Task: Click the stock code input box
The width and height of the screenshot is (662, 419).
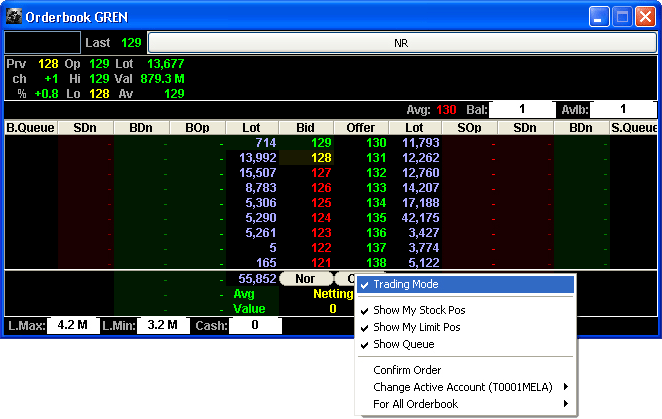Action: tap(42, 43)
